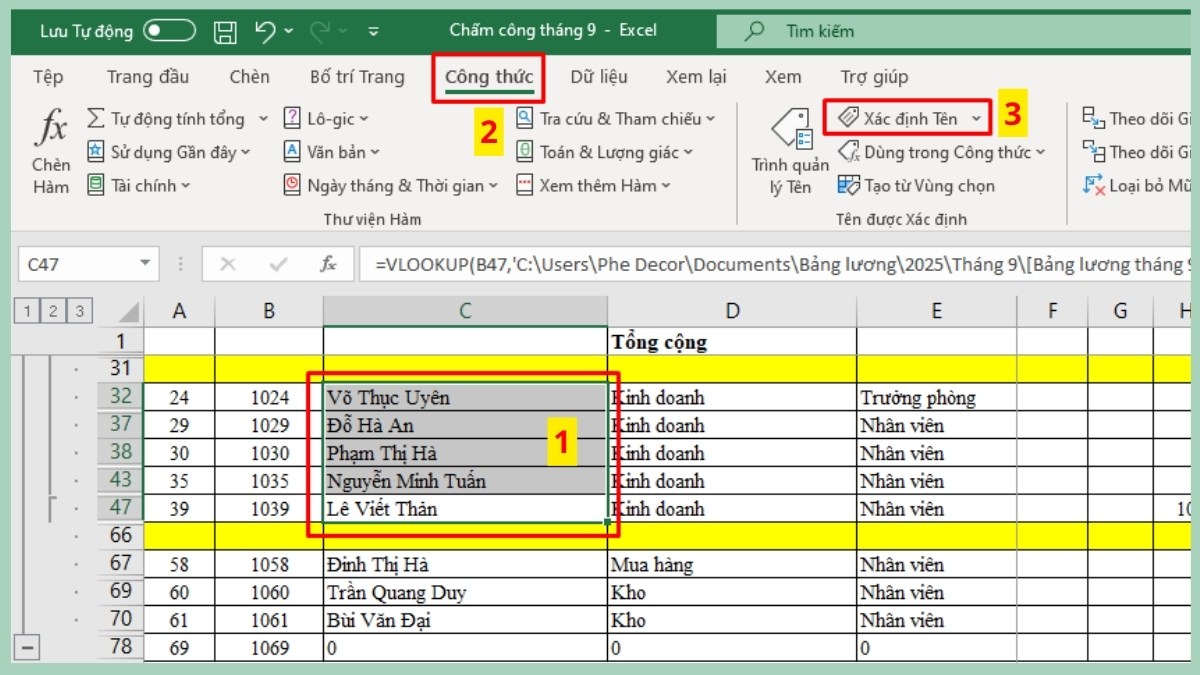The image size is (1200, 675).
Task: Open Tra cứu & Tham chiếu functions
Action: [613, 118]
